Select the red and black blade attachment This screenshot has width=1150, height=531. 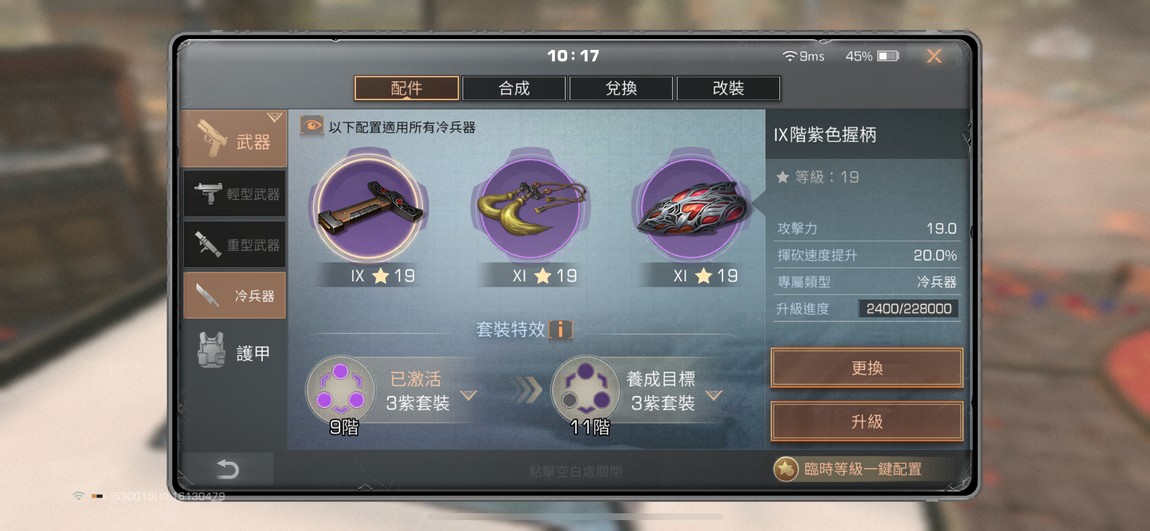pos(689,208)
